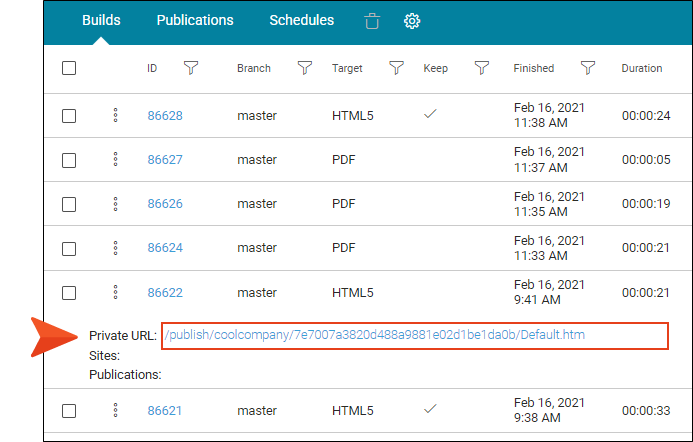The image size is (693, 442).
Task: Toggle Keep checkmark for build 86621
Action: click(x=431, y=409)
